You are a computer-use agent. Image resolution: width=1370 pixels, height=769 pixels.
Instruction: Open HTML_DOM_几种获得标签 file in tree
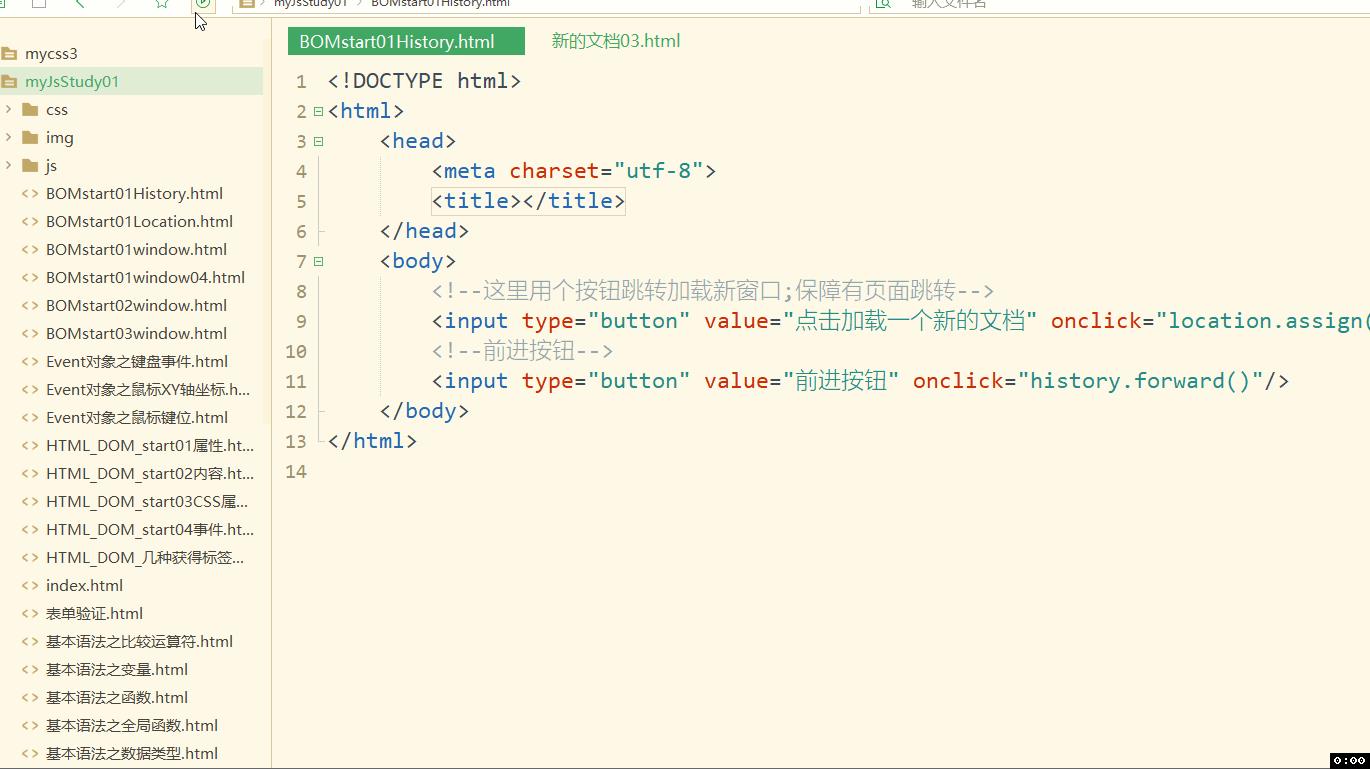(x=145, y=558)
